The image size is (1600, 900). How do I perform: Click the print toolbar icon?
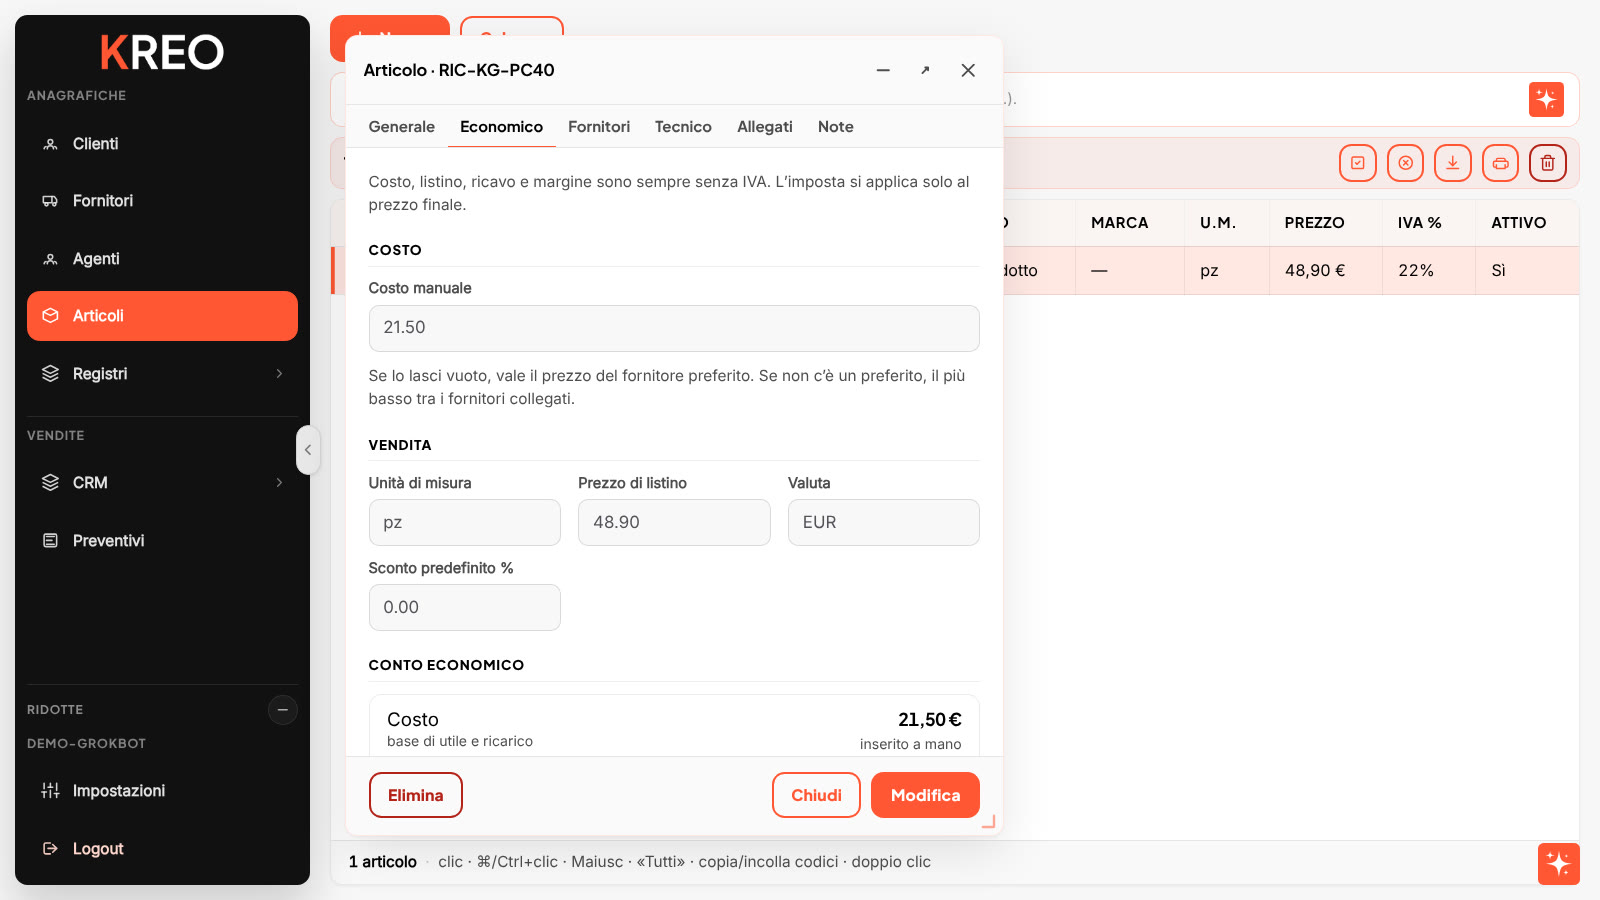[1501, 163]
